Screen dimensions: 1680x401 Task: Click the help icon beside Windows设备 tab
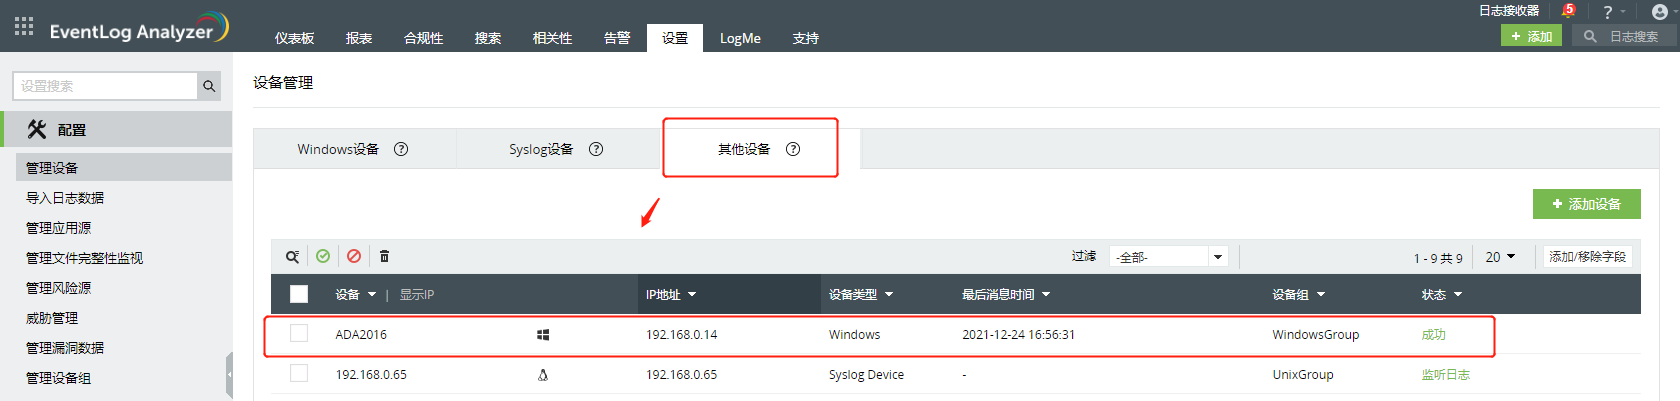[401, 149]
